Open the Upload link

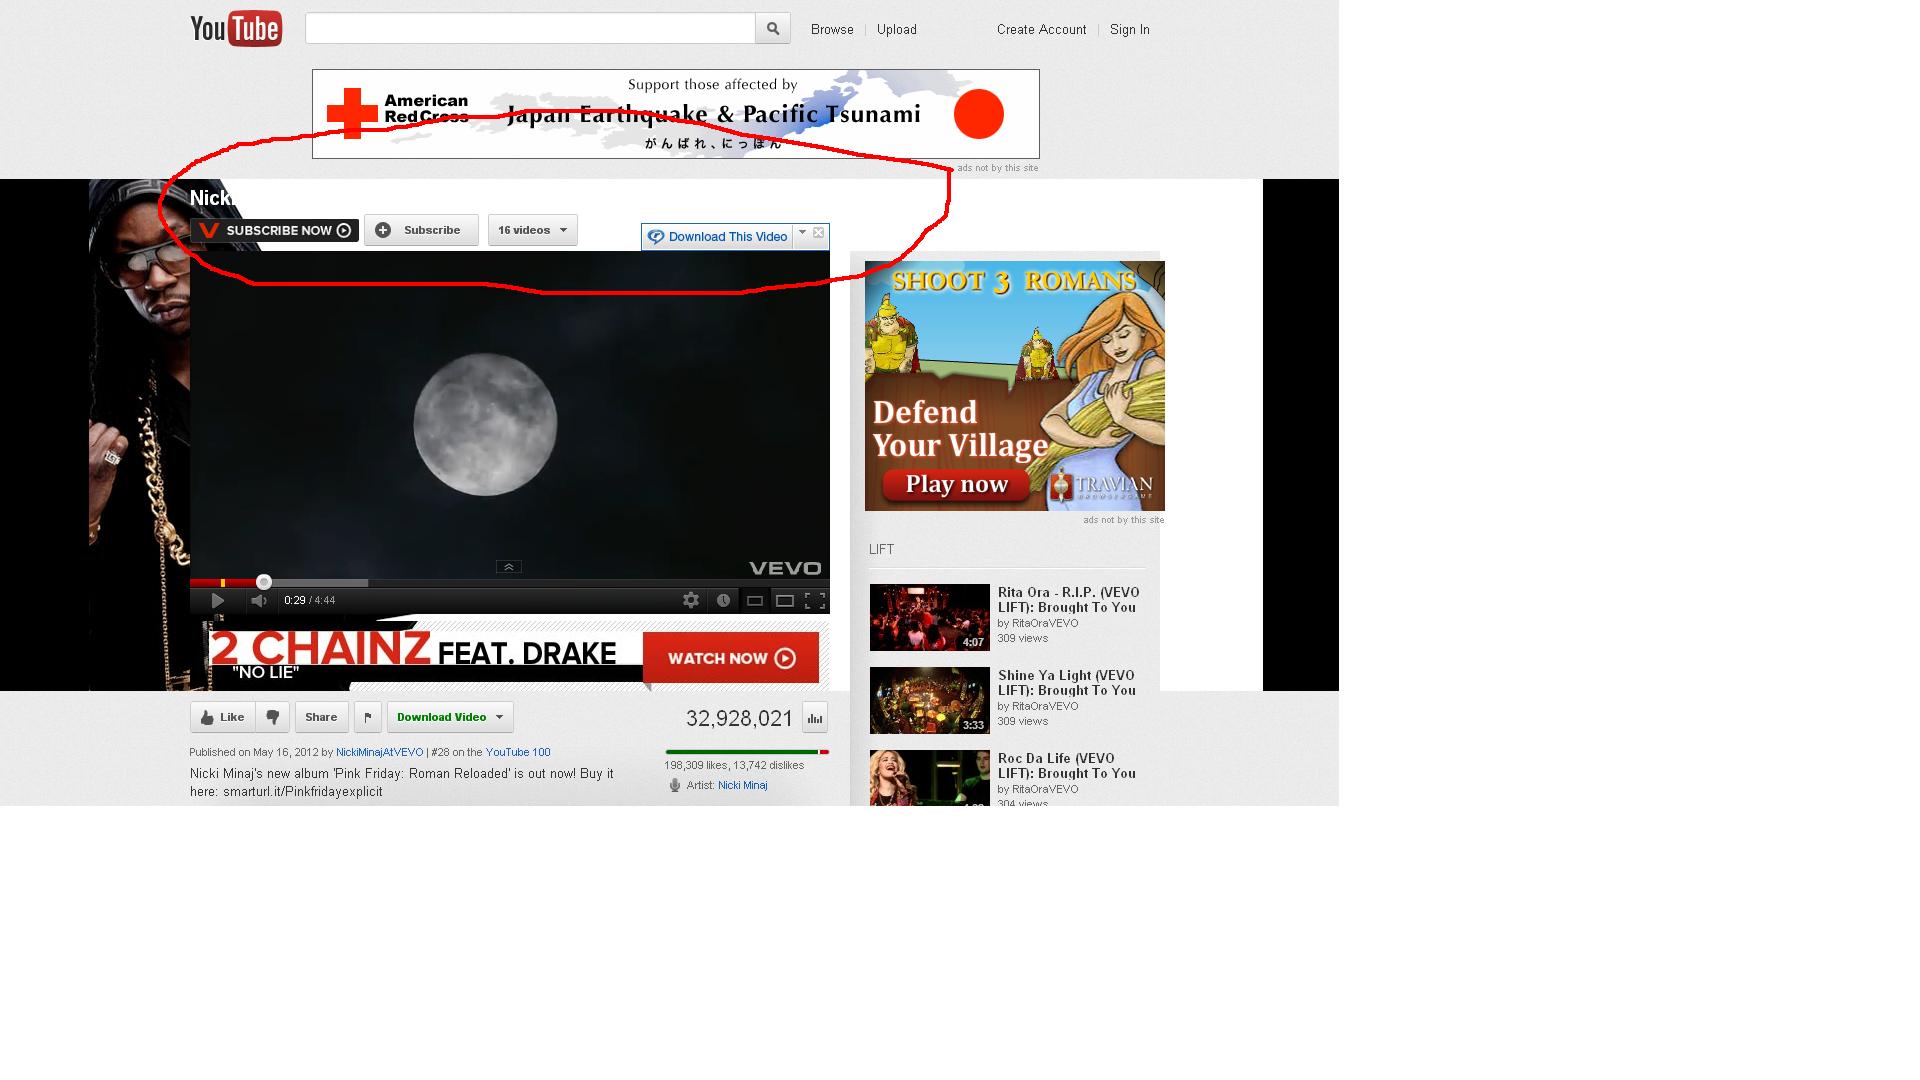point(897,30)
